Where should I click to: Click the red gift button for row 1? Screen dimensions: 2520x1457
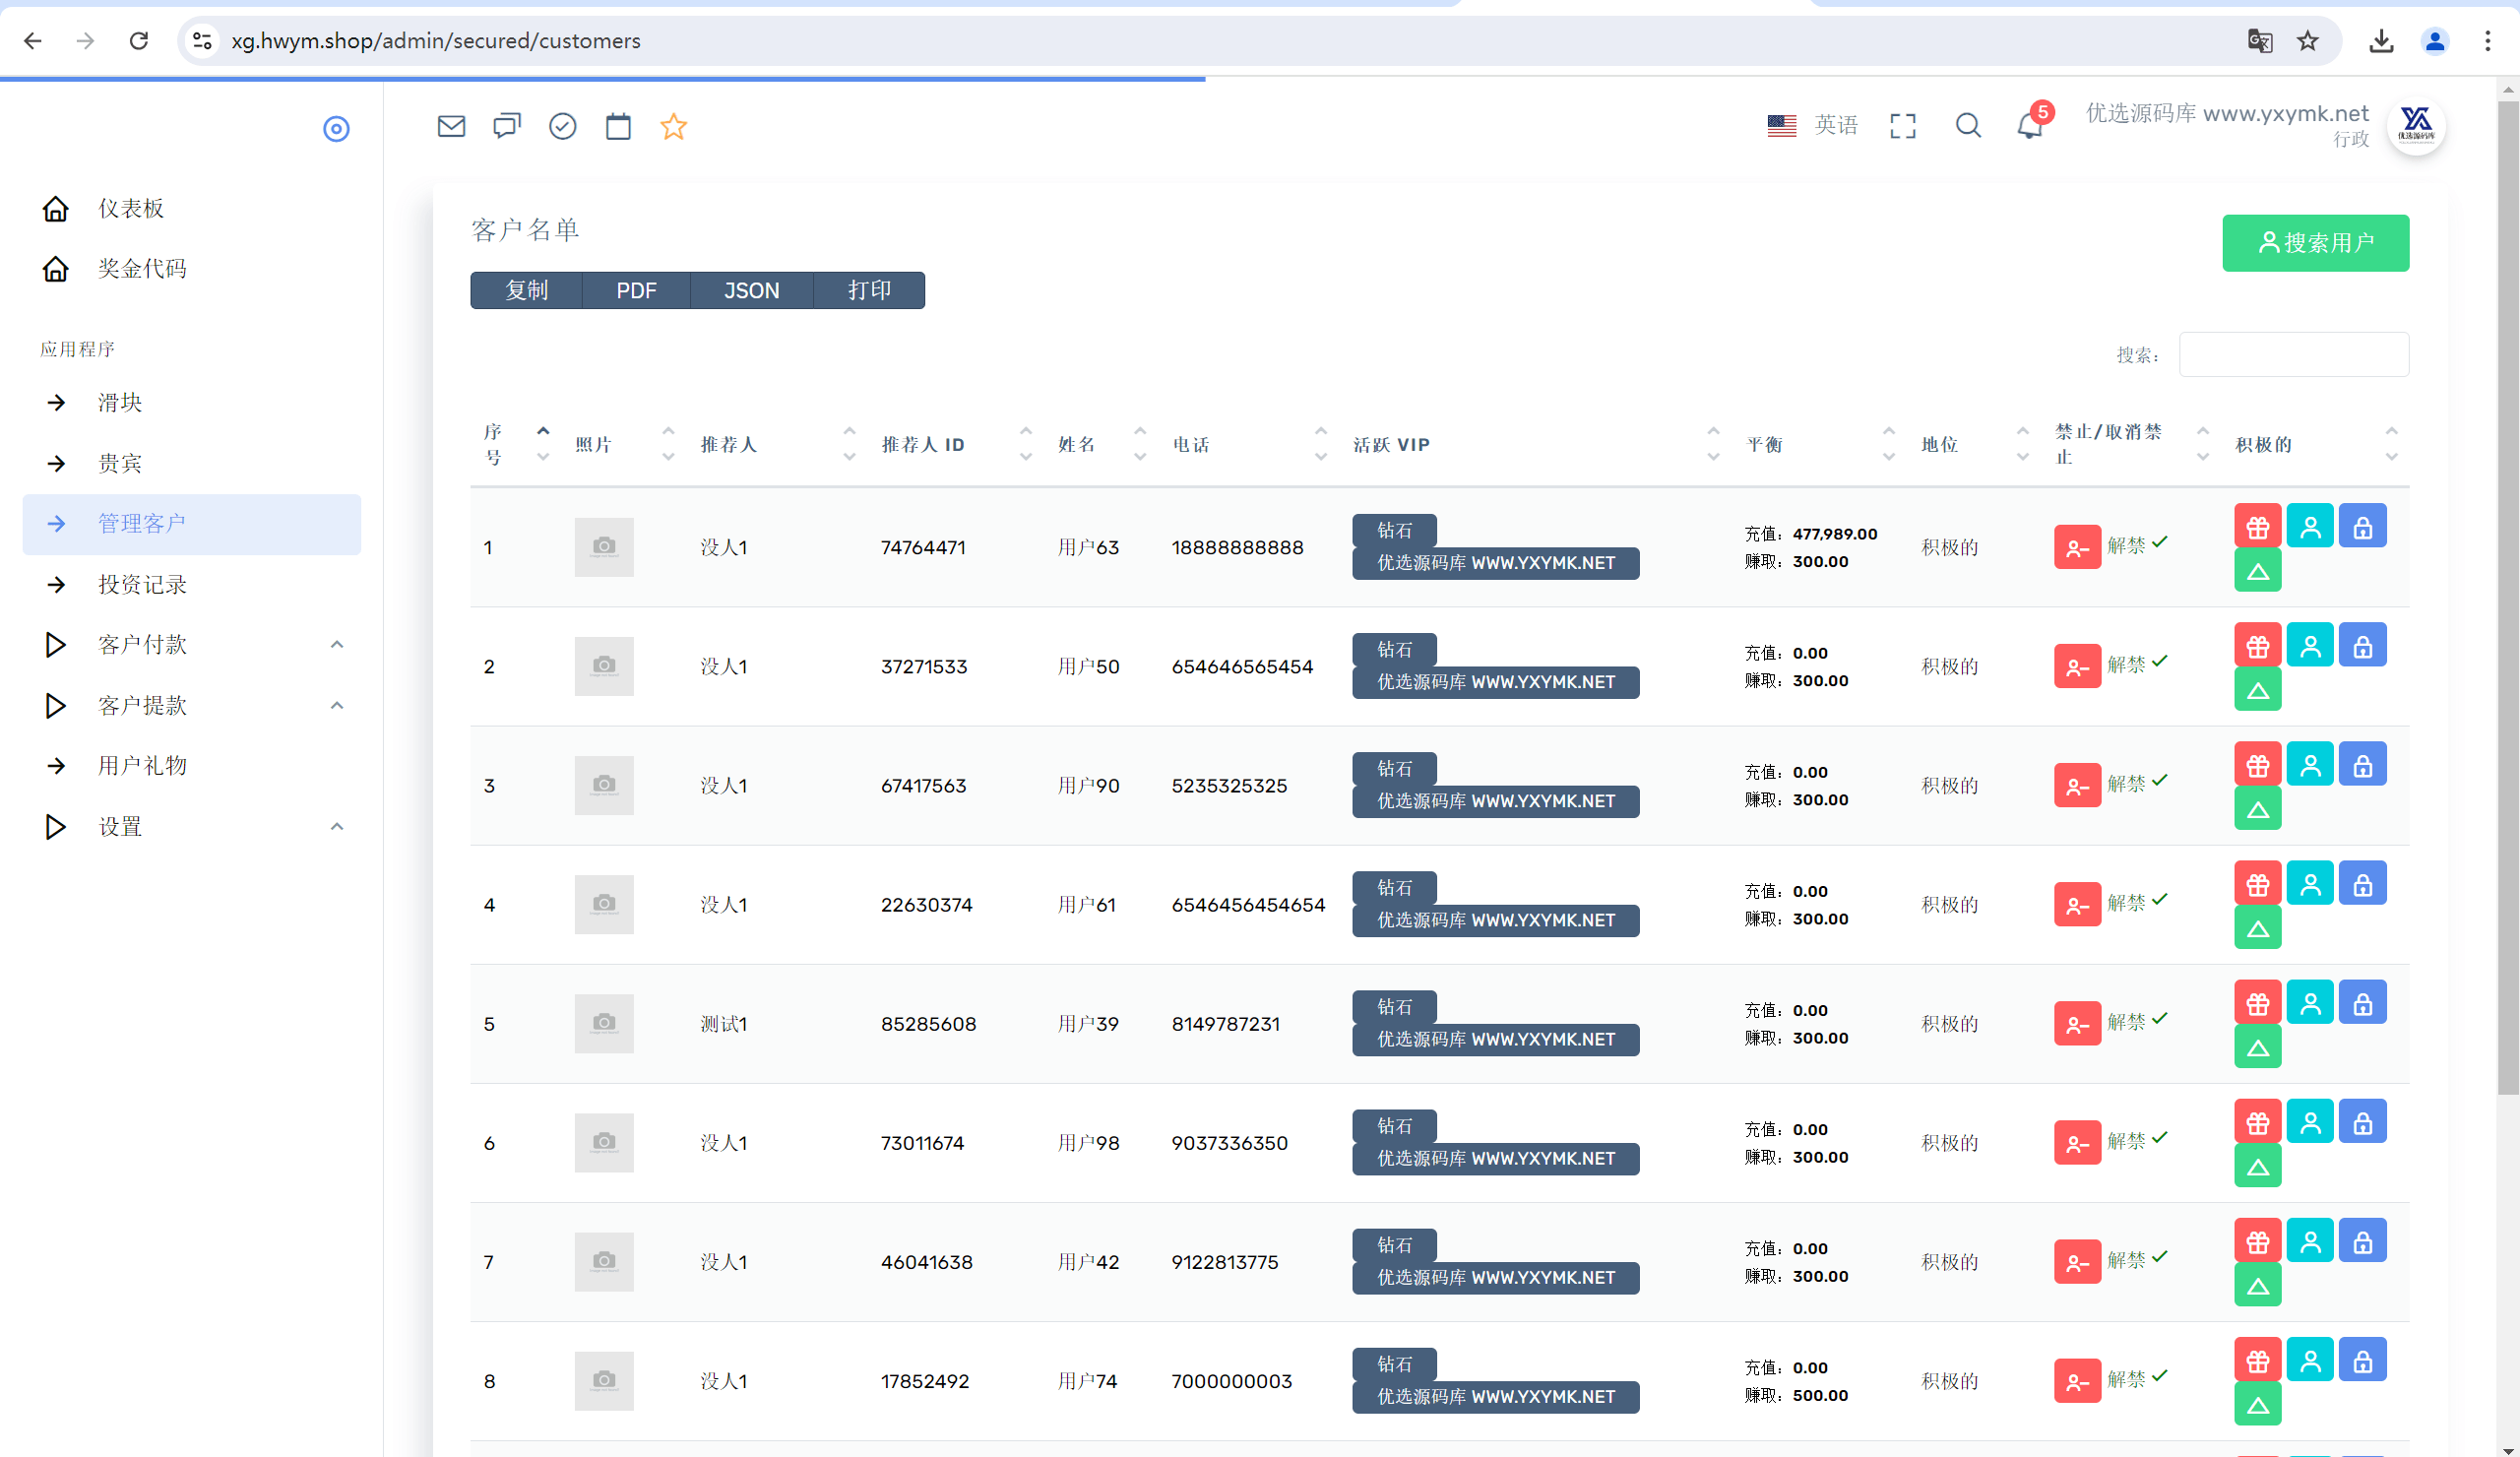[2258, 527]
